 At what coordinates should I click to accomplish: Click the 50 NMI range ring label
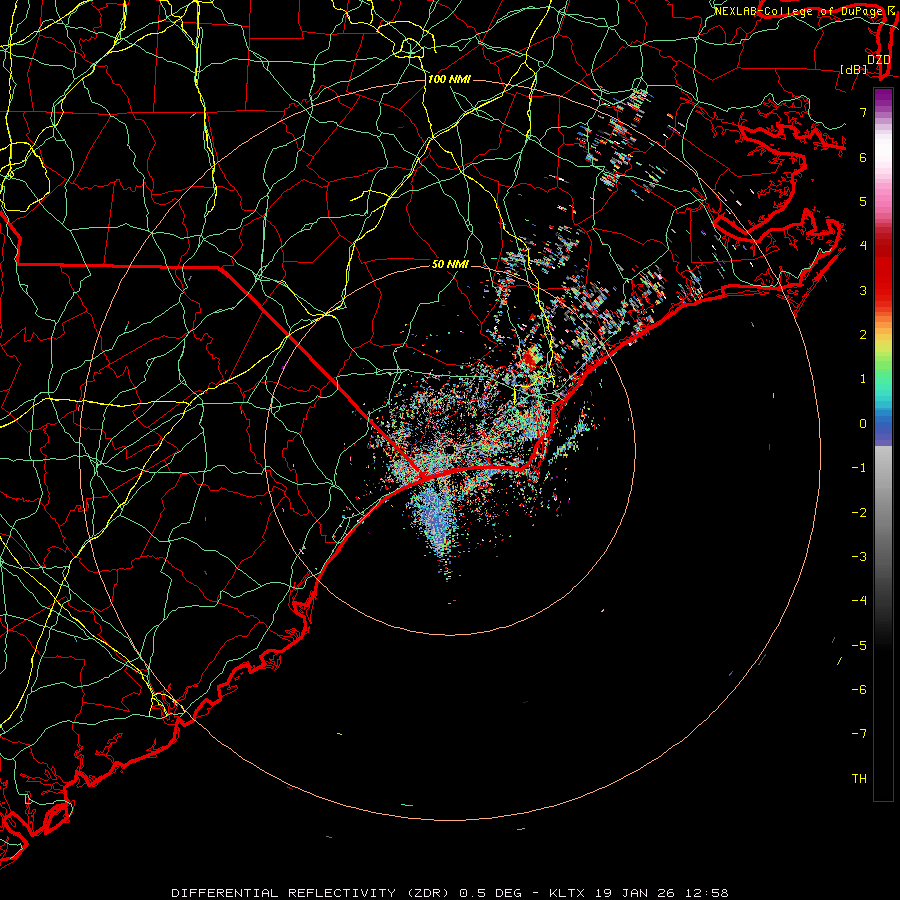(x=450, y=264)
